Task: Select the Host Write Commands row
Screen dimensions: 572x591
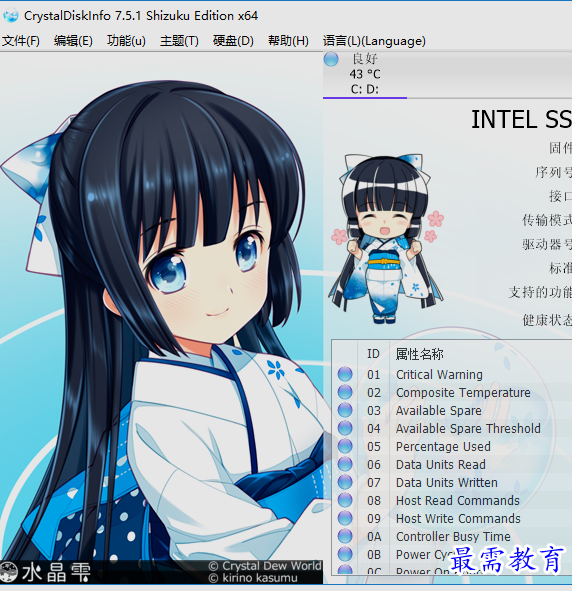Action: [x=452, y=518]
